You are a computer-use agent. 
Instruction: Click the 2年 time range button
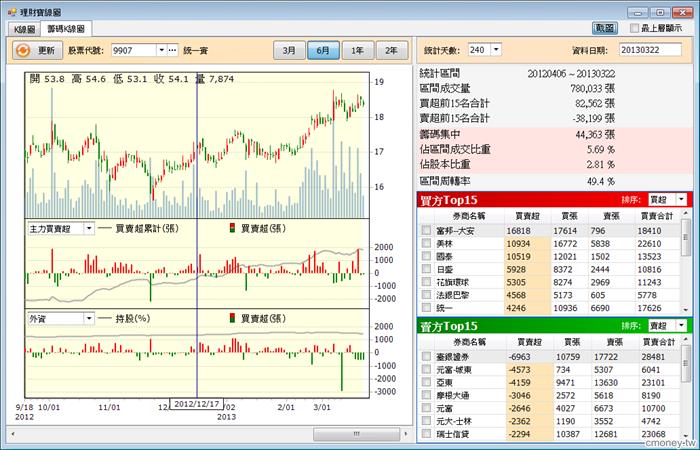coord(390,49)
